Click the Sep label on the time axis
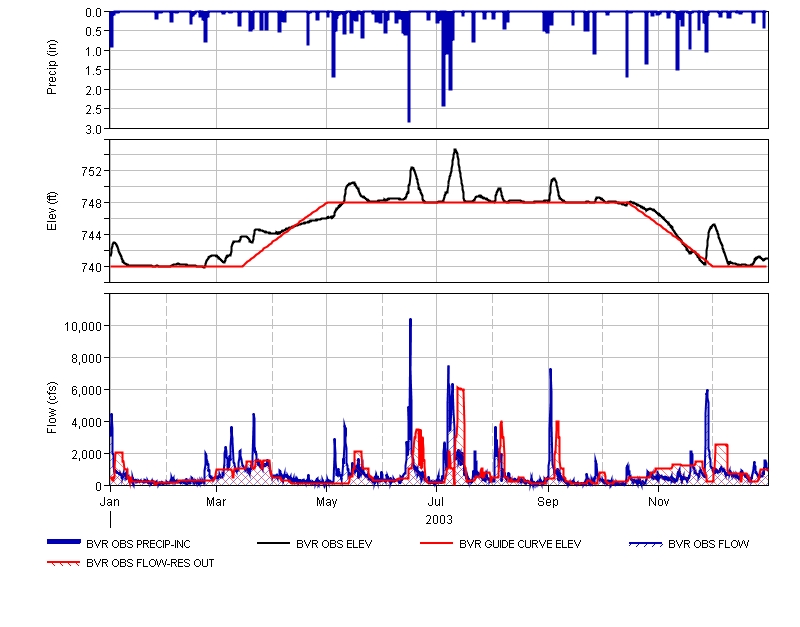This screenshot has height=627, width=800. click(x=547, y=499)
